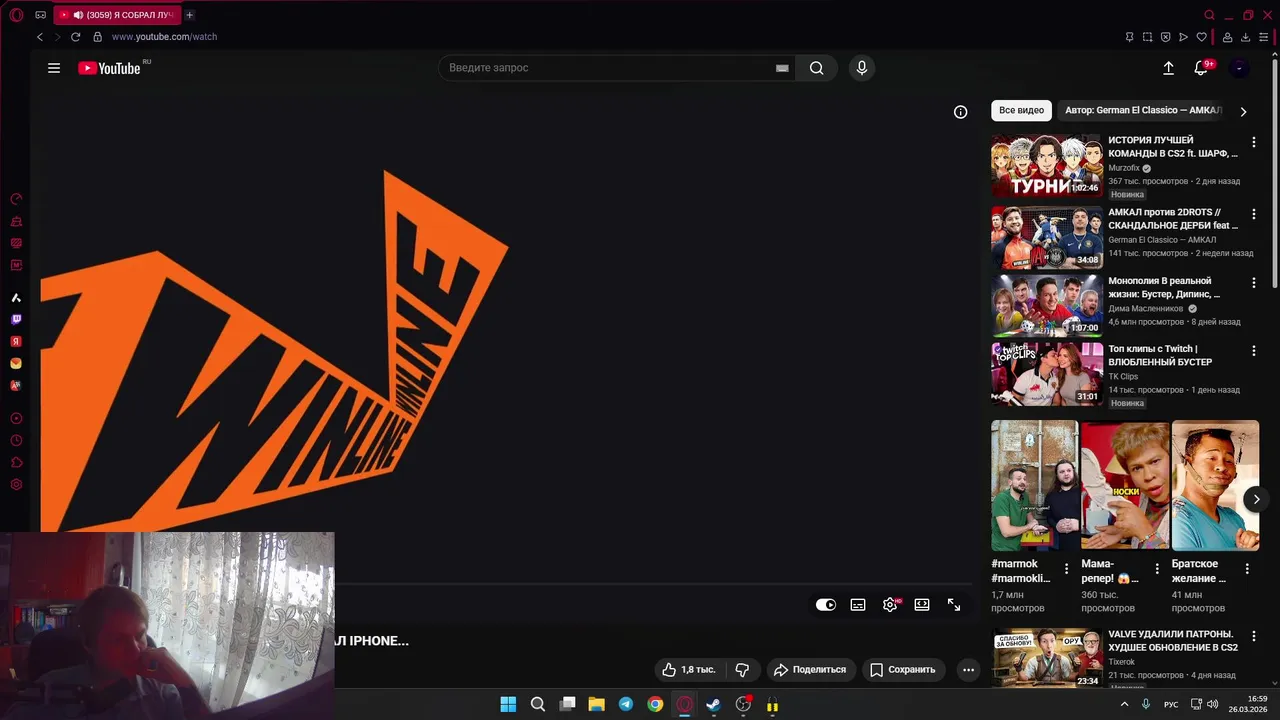
Task: Open Steam from the taskbar
Action: pos(713,704)
